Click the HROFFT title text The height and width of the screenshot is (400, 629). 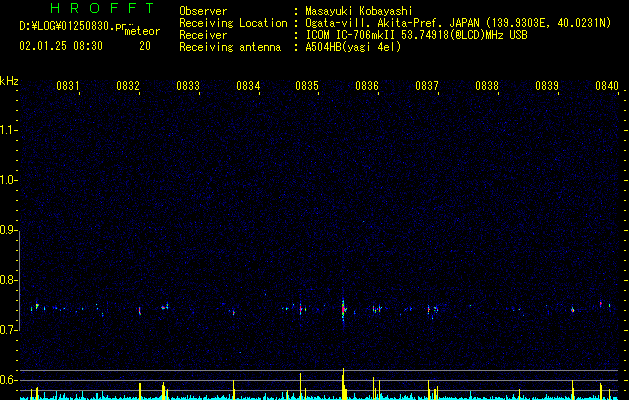pyautogui.click(x=102, y=8)
